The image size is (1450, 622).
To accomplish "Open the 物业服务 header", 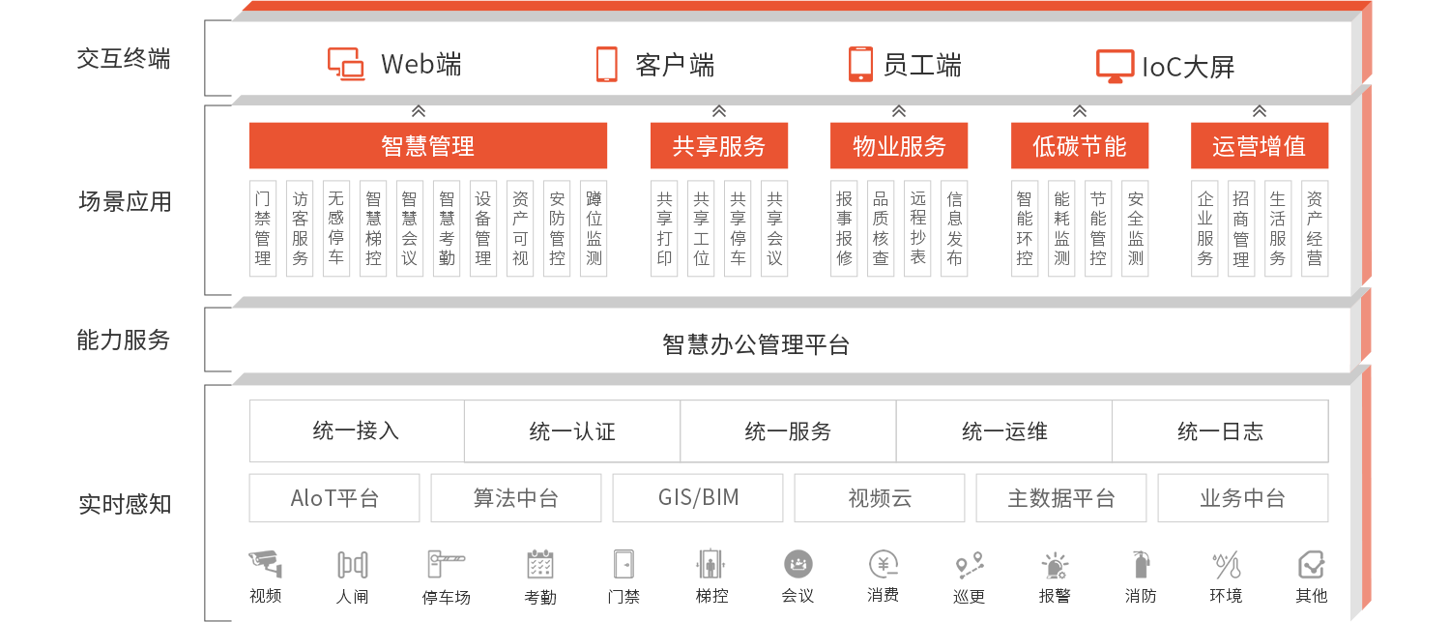I will [x=899, y=146].
